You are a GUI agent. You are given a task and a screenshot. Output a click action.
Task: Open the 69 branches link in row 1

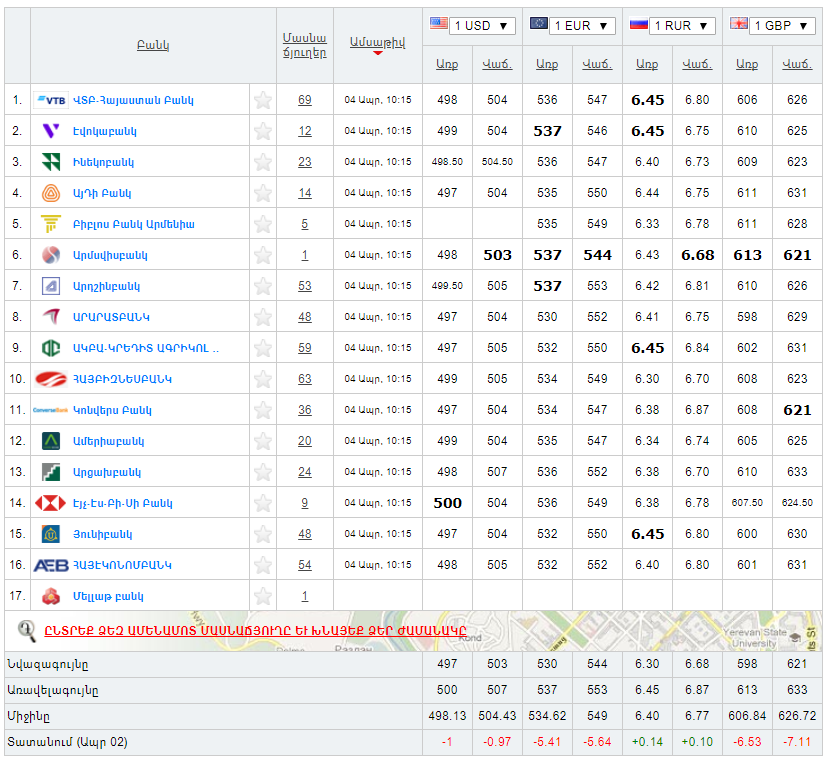(305, 100)
